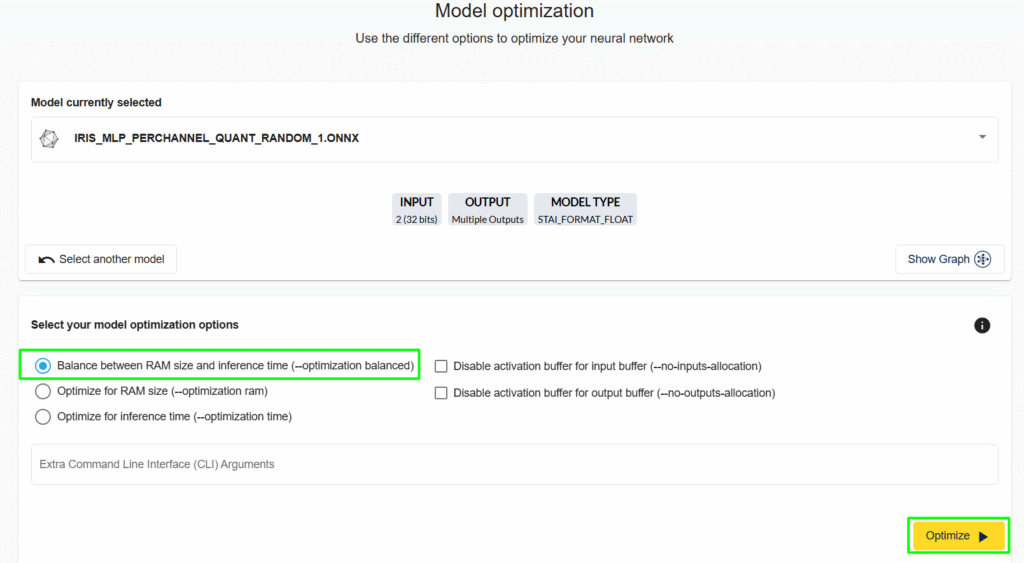Click the back arrow icon on Select another model
Screen dimensions: 1024x563
click(46, 260)
